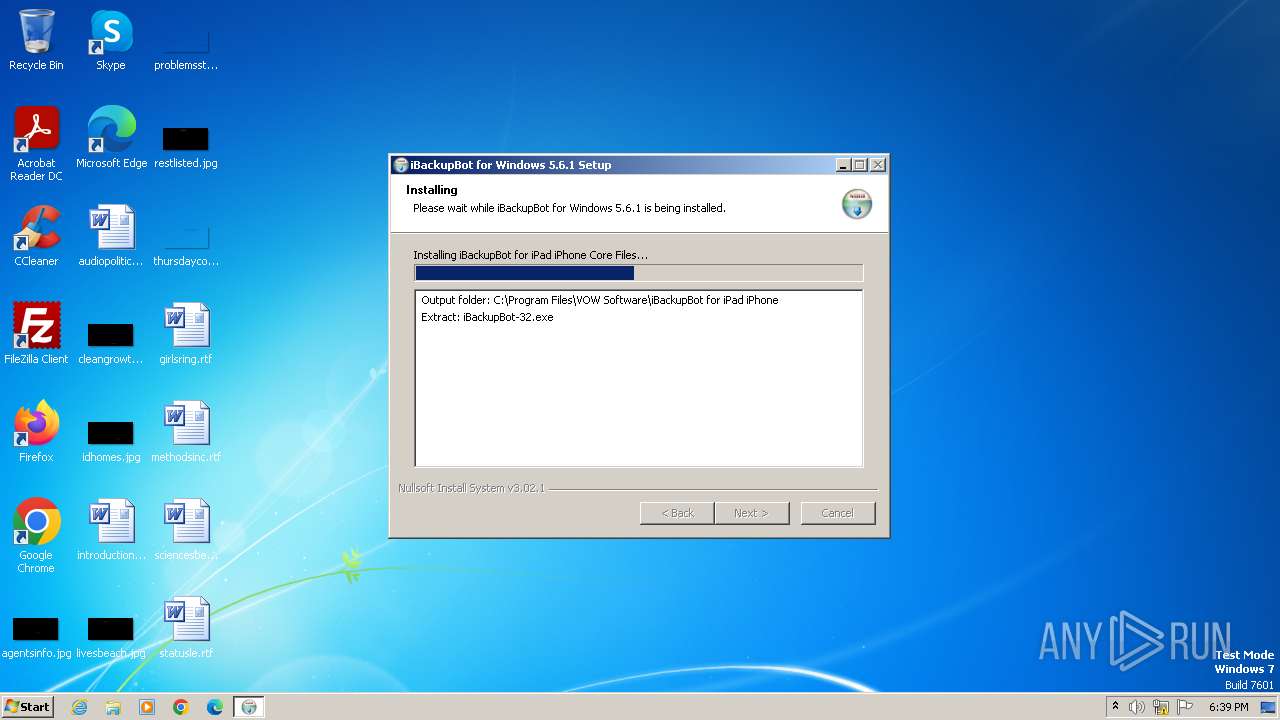Click the Output folder log line
The width and height of the screenshot is (1280, 720).
pyautogui.click(x=599, y=300)
